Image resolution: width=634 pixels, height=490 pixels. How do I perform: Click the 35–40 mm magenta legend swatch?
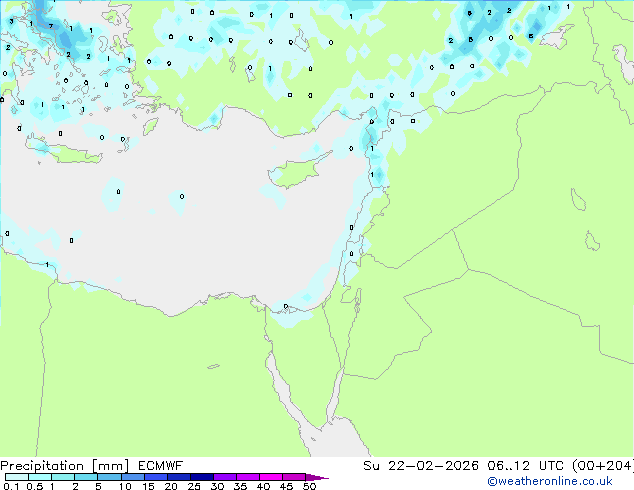coord(247,477)
